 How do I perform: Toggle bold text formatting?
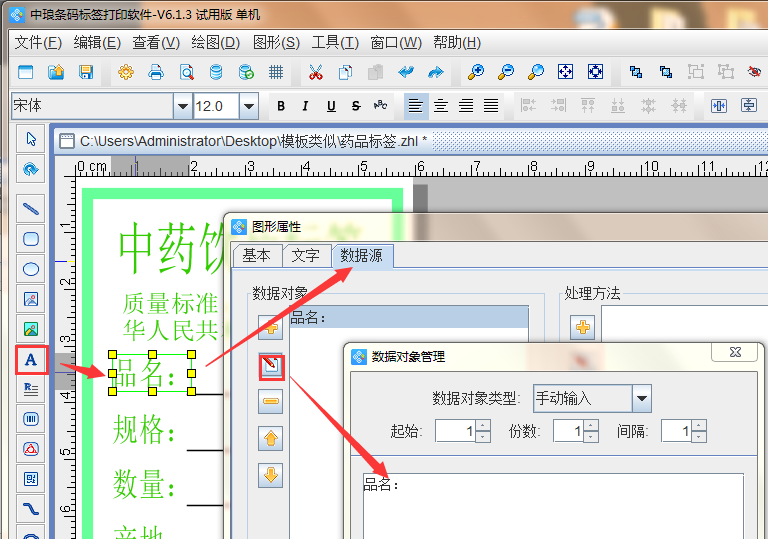(x=281, y=106)
